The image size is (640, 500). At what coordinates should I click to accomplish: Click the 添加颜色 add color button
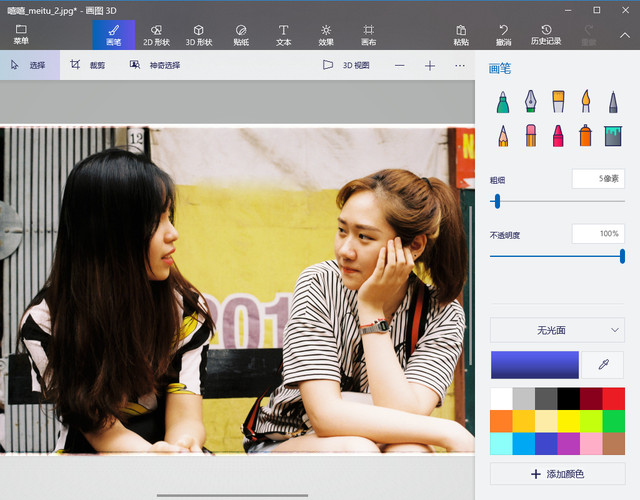557,473
